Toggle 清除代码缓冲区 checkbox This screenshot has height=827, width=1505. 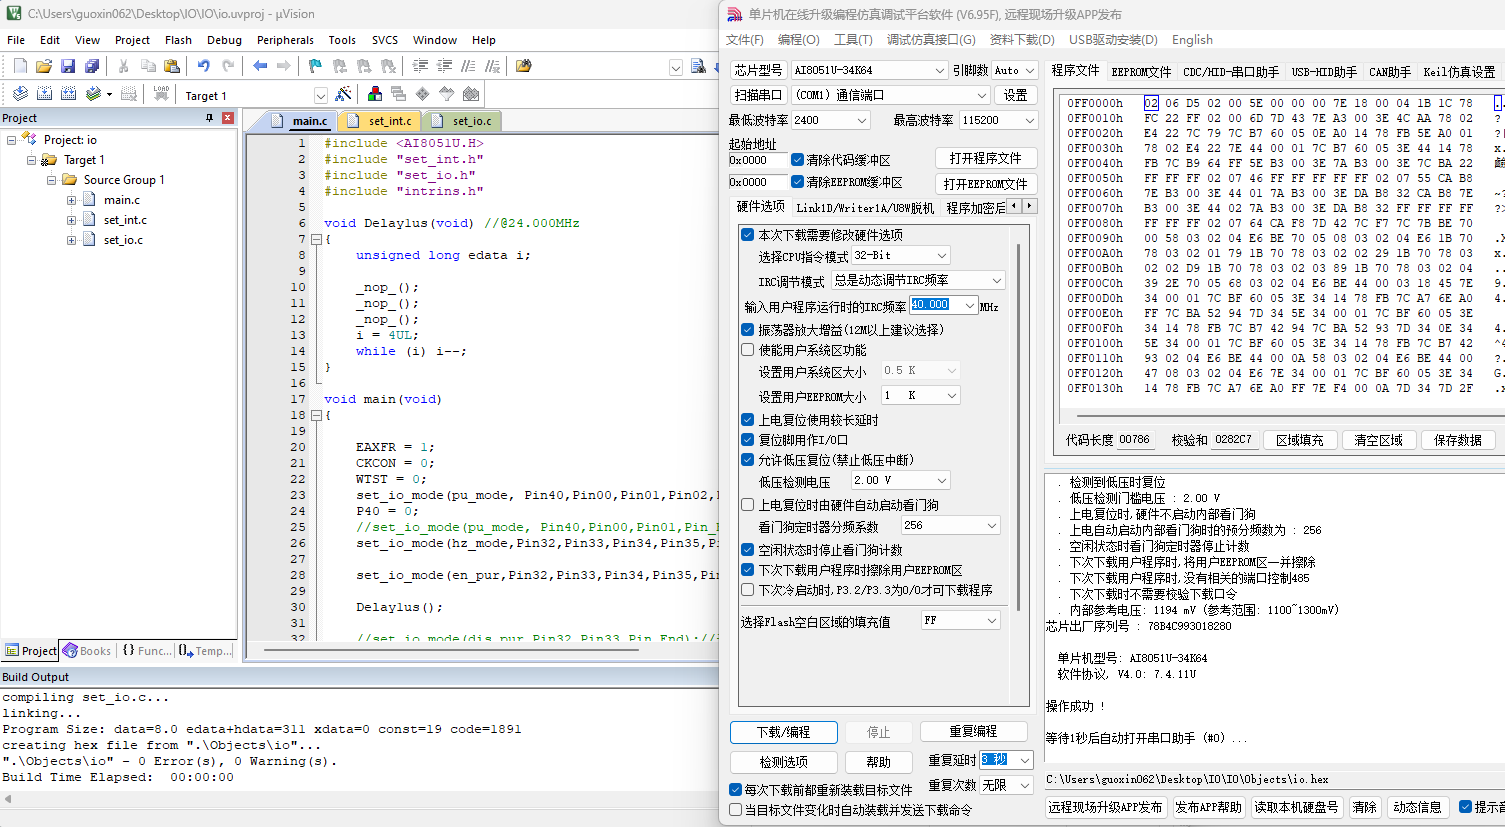click(x=797, y=160)
